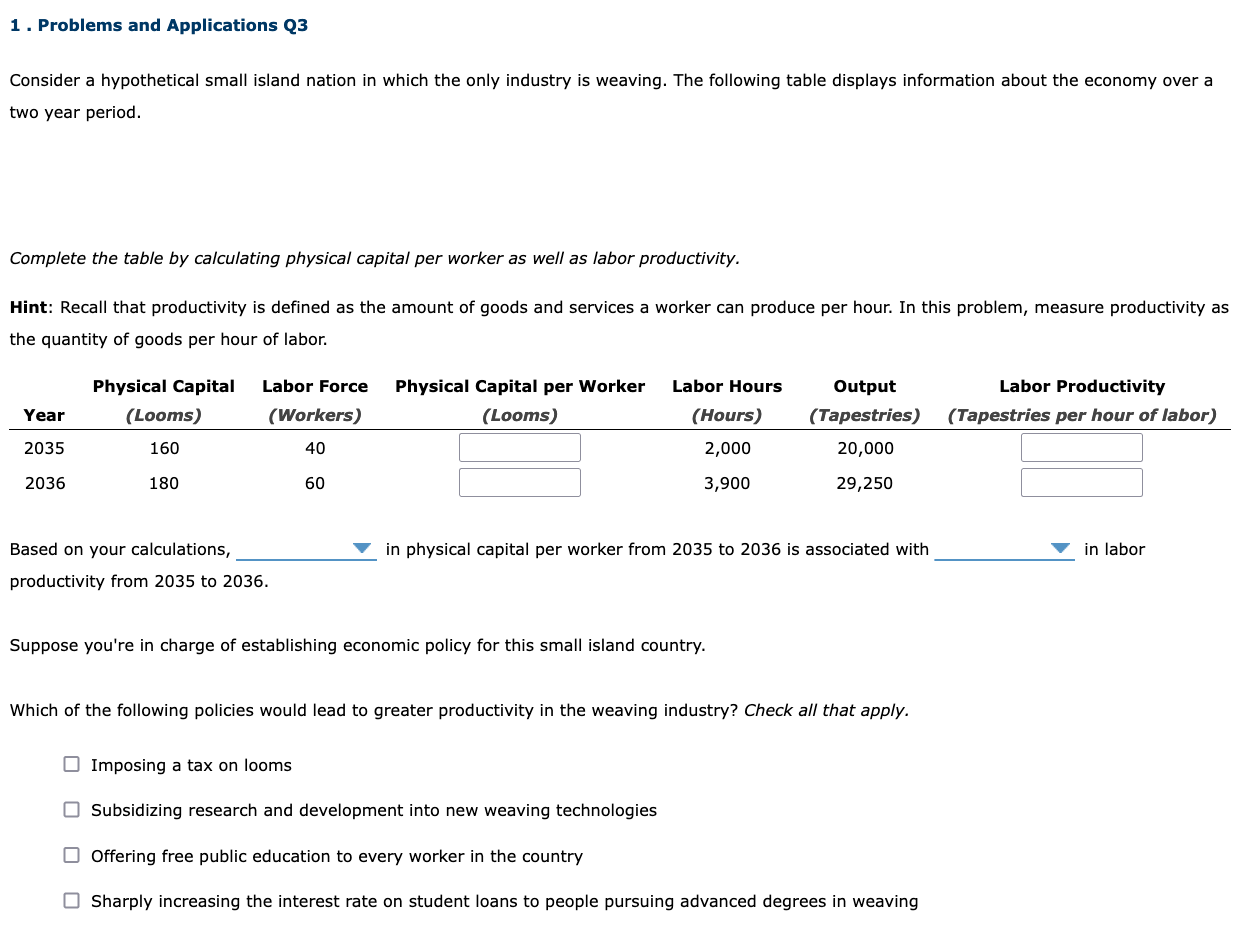Open the dropdown before 'in labor'
The width and height of the screenshot is (1236, 942).
tap(1004, 549)
